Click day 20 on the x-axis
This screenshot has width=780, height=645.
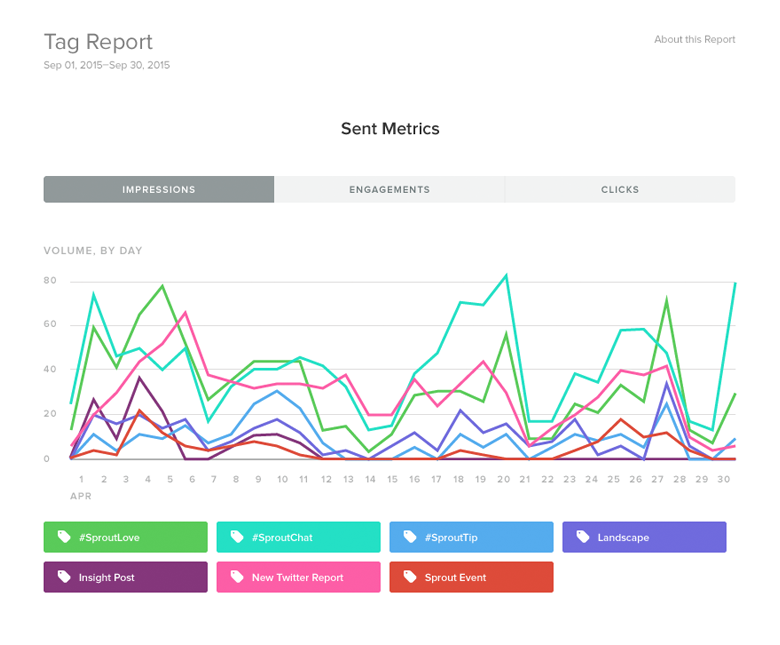pyautogui.click(x=503, y=479)
